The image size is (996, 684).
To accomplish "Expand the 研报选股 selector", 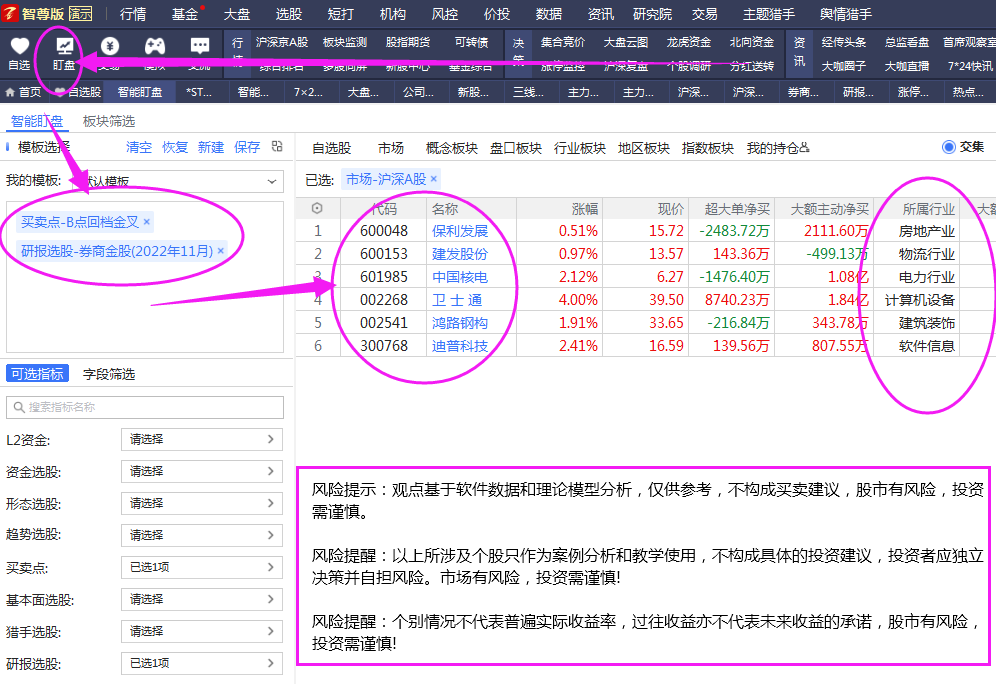I will click(x=202, y=663).
